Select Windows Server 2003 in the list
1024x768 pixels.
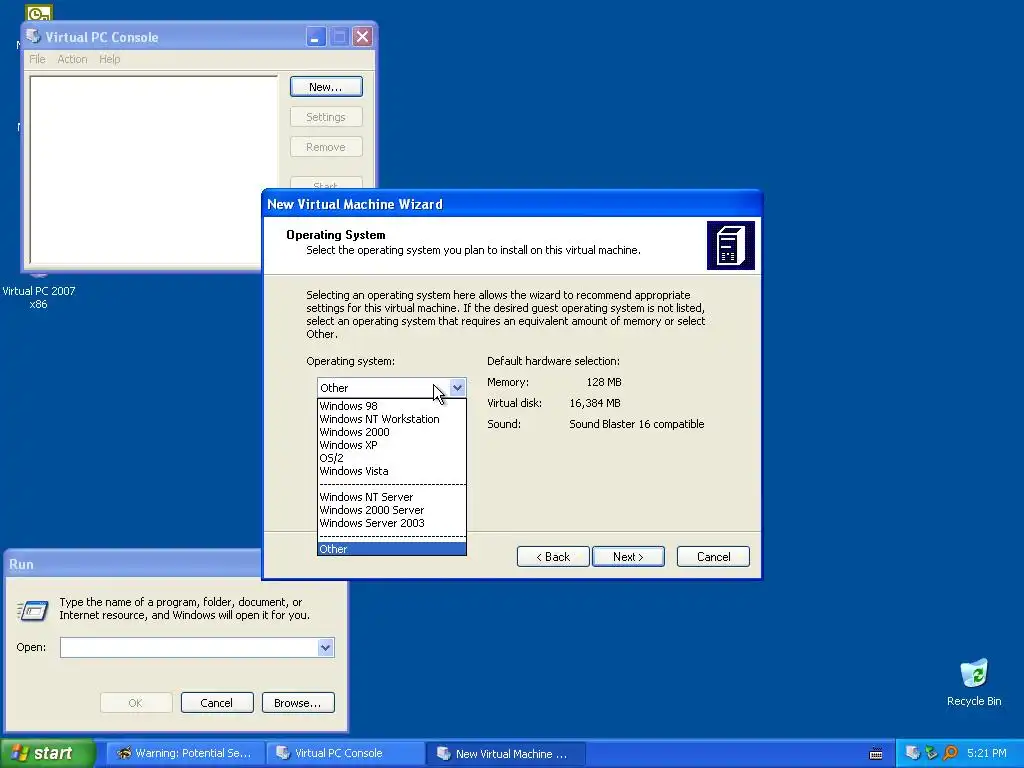coord(392,523)
